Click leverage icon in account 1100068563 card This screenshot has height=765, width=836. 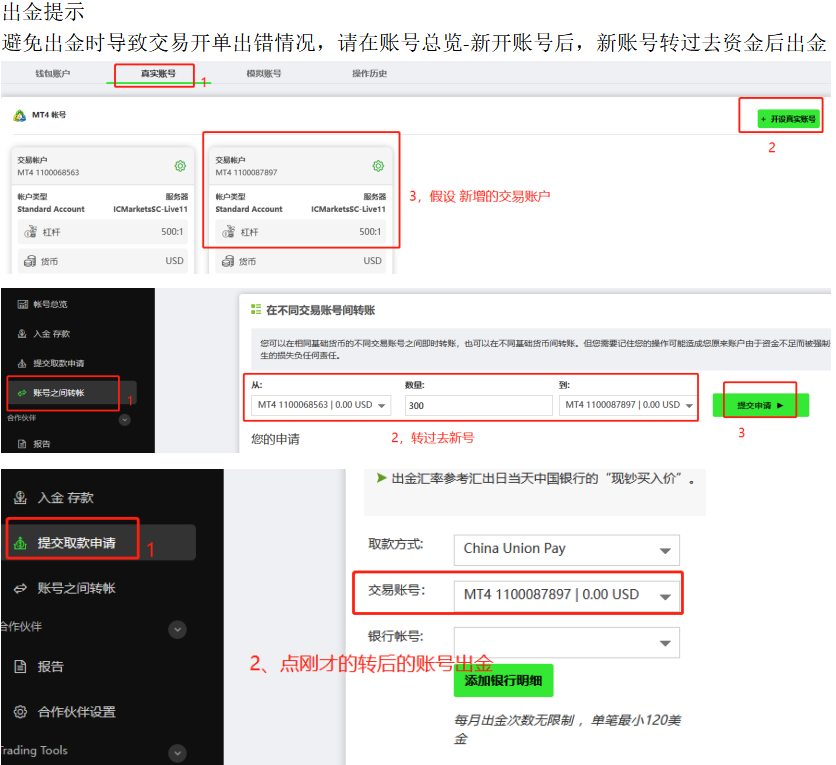tap(30, 231)
